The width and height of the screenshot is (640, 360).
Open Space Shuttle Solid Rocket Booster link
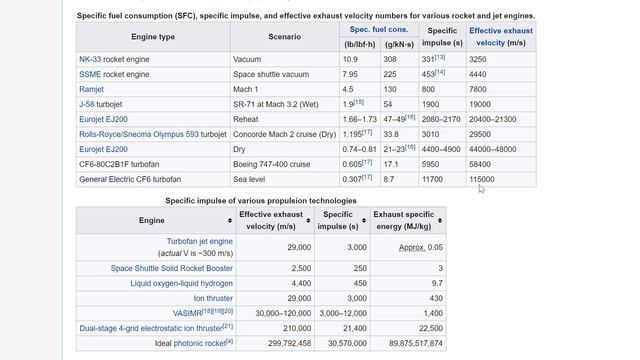pyautogui.click(x=171, y=268)
